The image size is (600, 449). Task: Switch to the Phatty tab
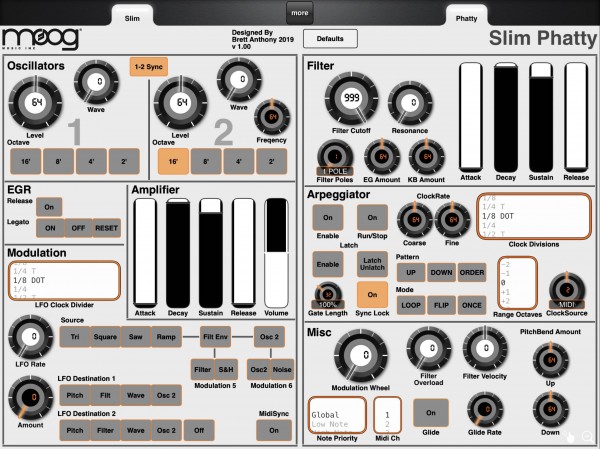[x=466, y=18]
